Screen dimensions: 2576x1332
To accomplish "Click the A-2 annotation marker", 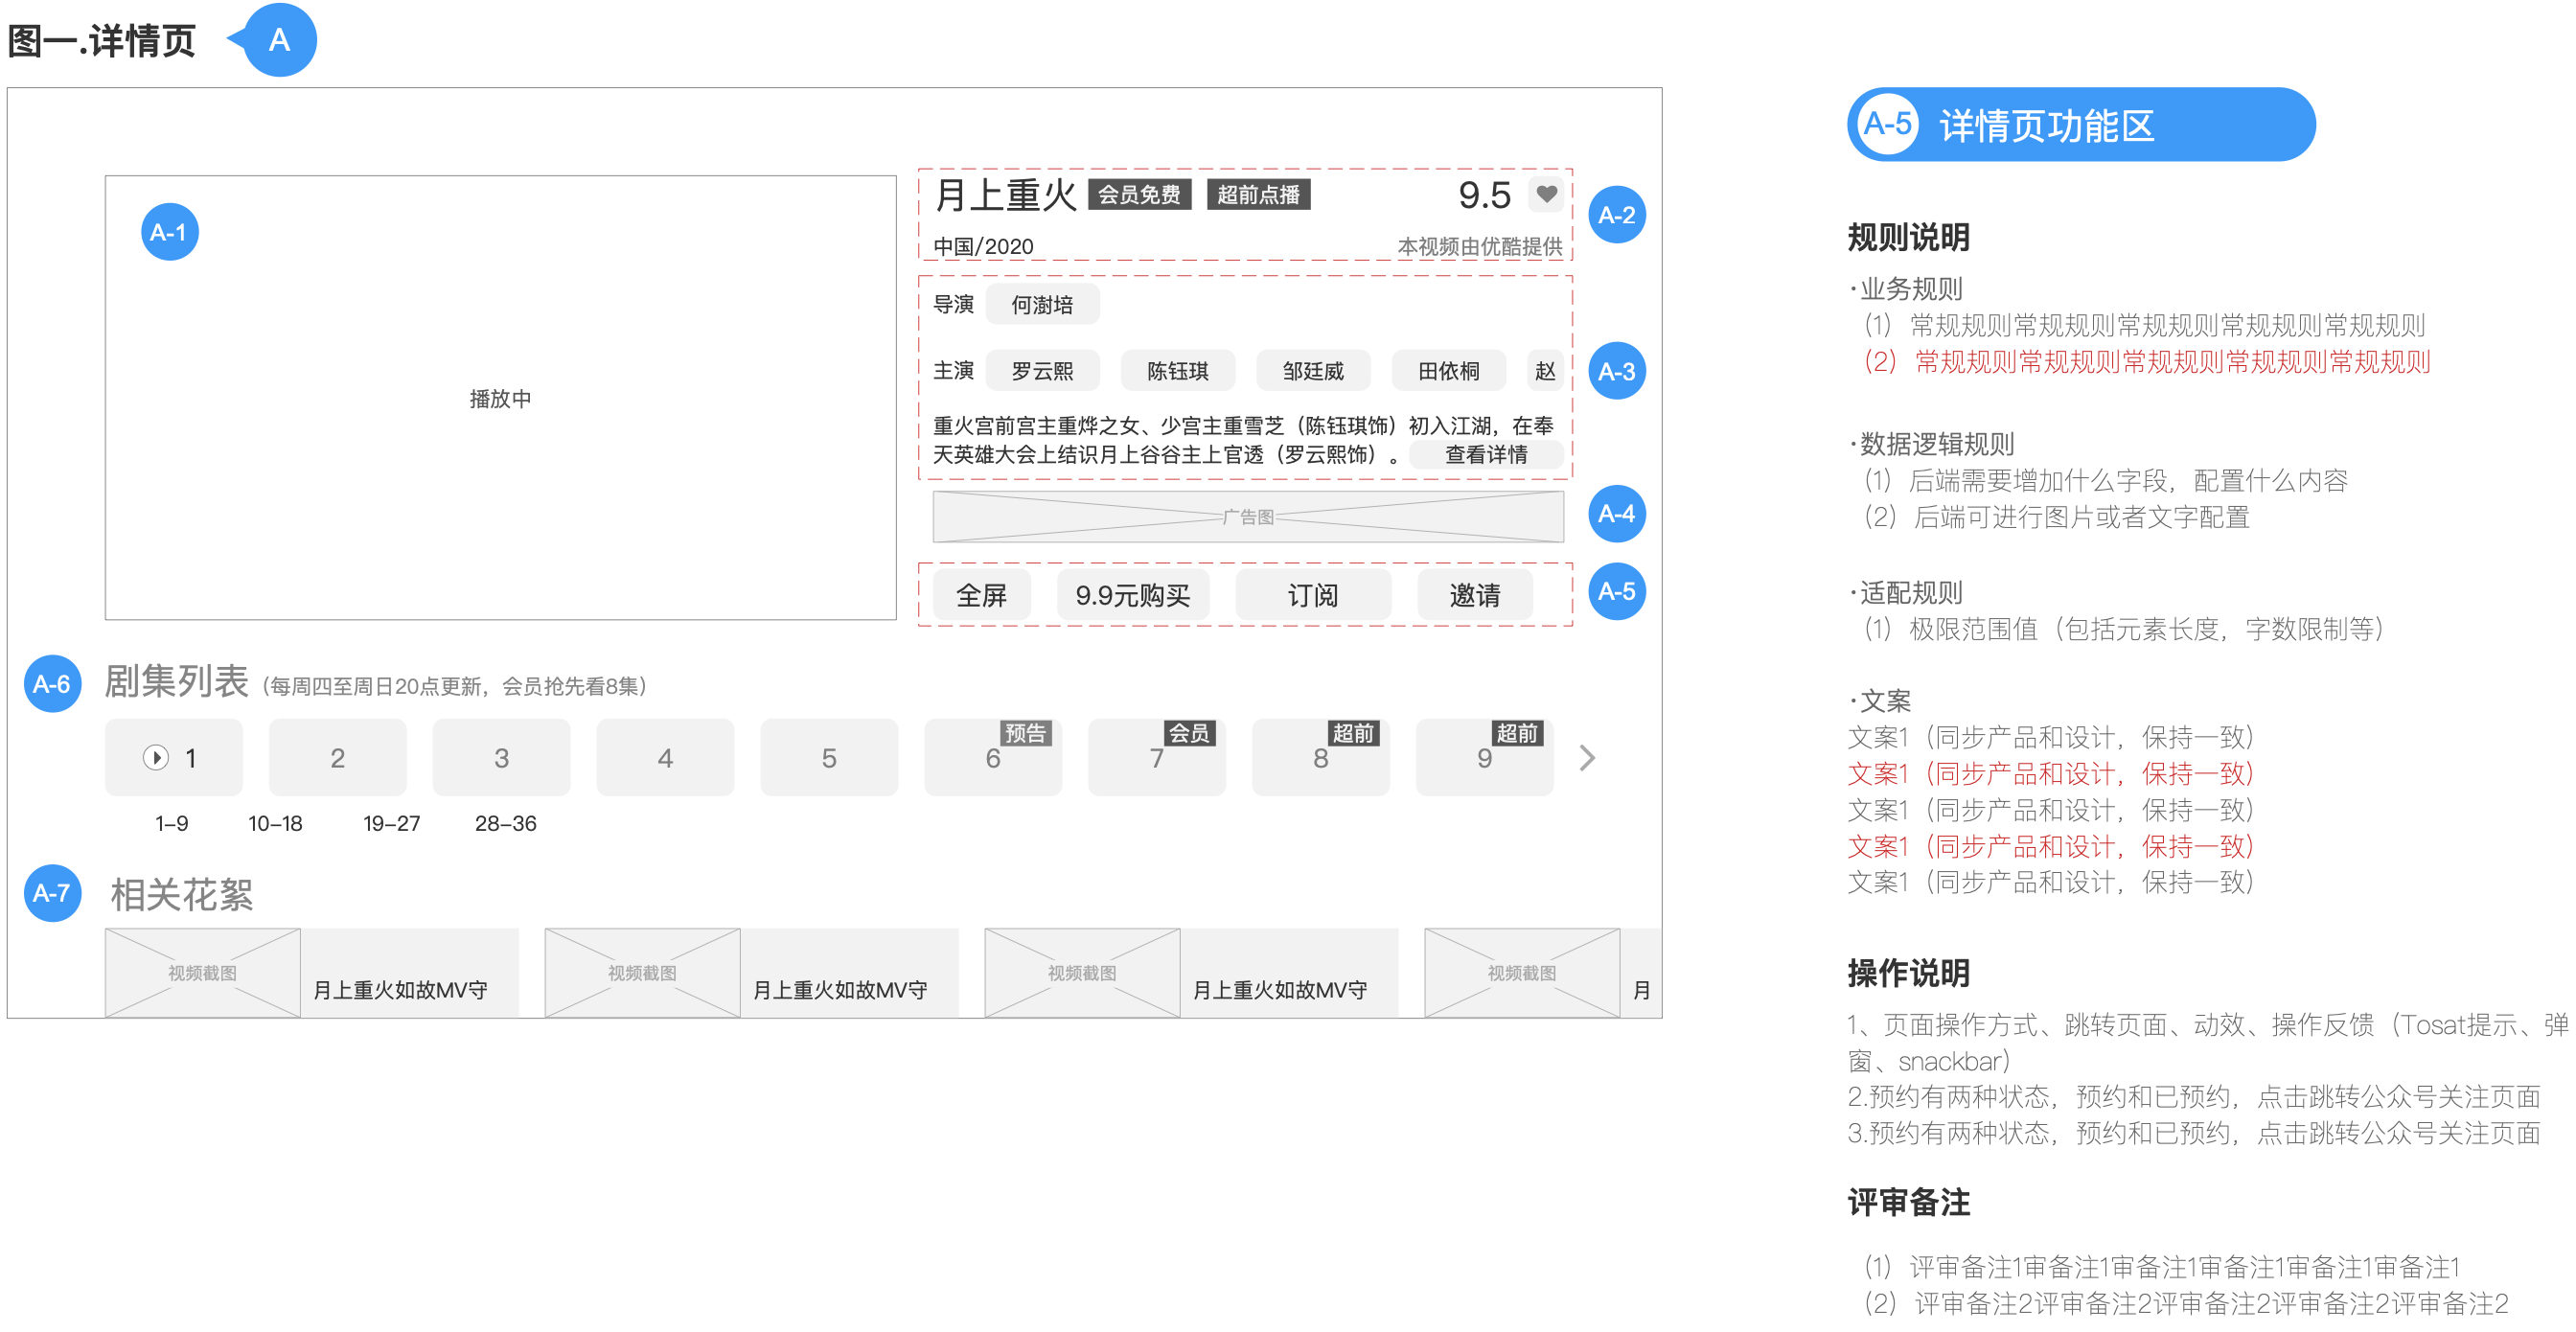I will [1616, 215].
